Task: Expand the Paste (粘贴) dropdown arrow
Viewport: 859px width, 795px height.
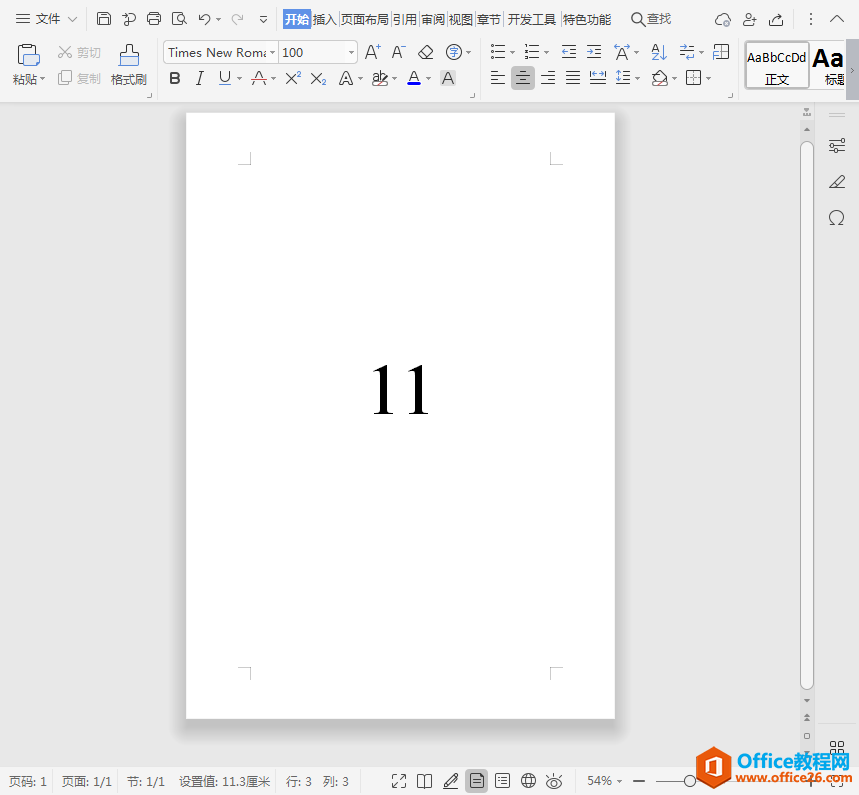Action: tap(42, 79)
